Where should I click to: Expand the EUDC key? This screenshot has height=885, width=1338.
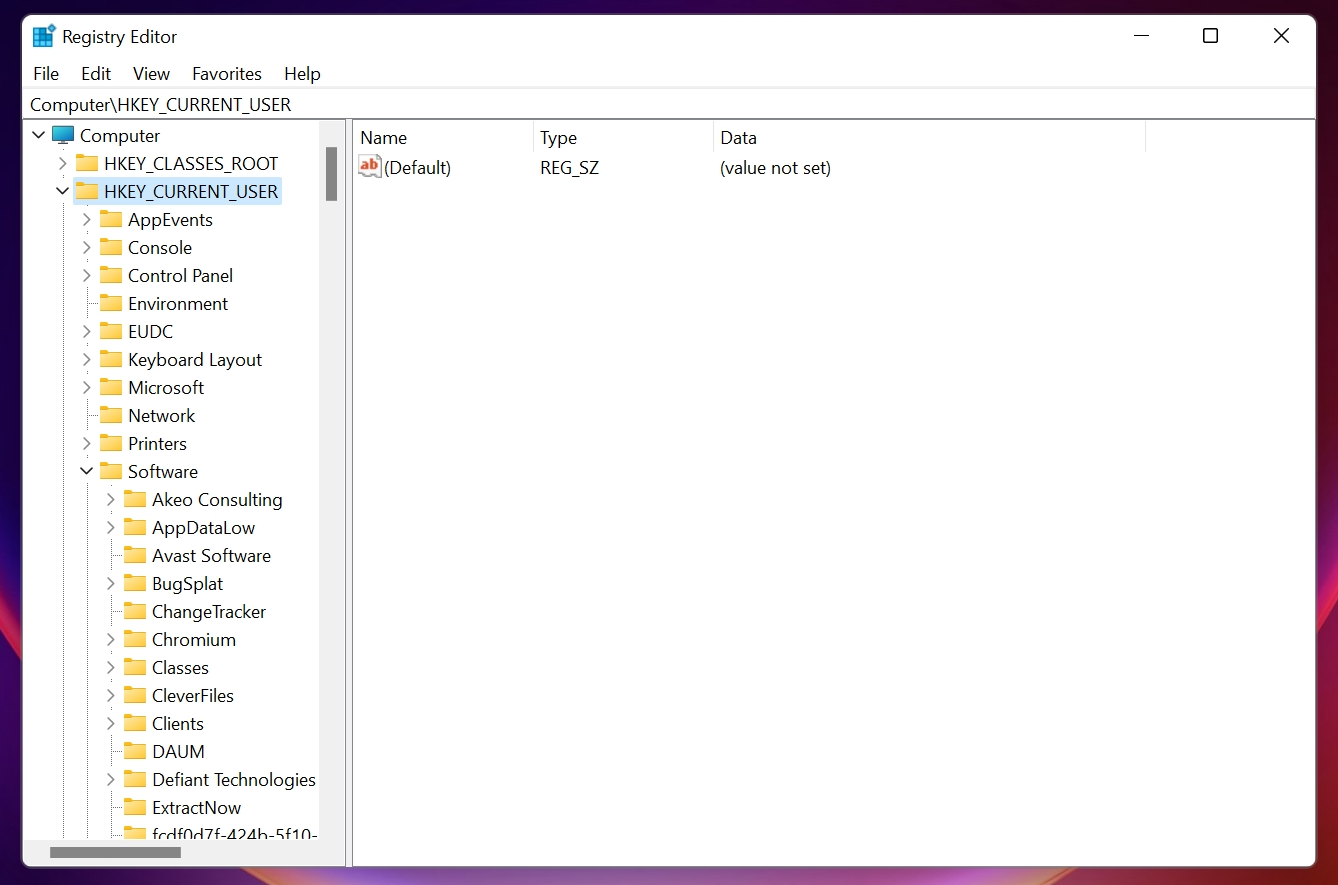tap(87, 331)
